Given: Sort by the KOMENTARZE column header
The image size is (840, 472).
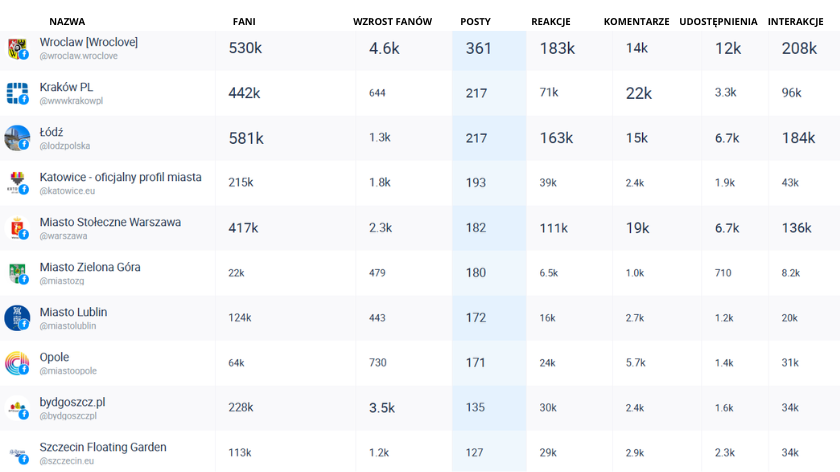Looking at the screenshot, I should click(x=636, y=21).
